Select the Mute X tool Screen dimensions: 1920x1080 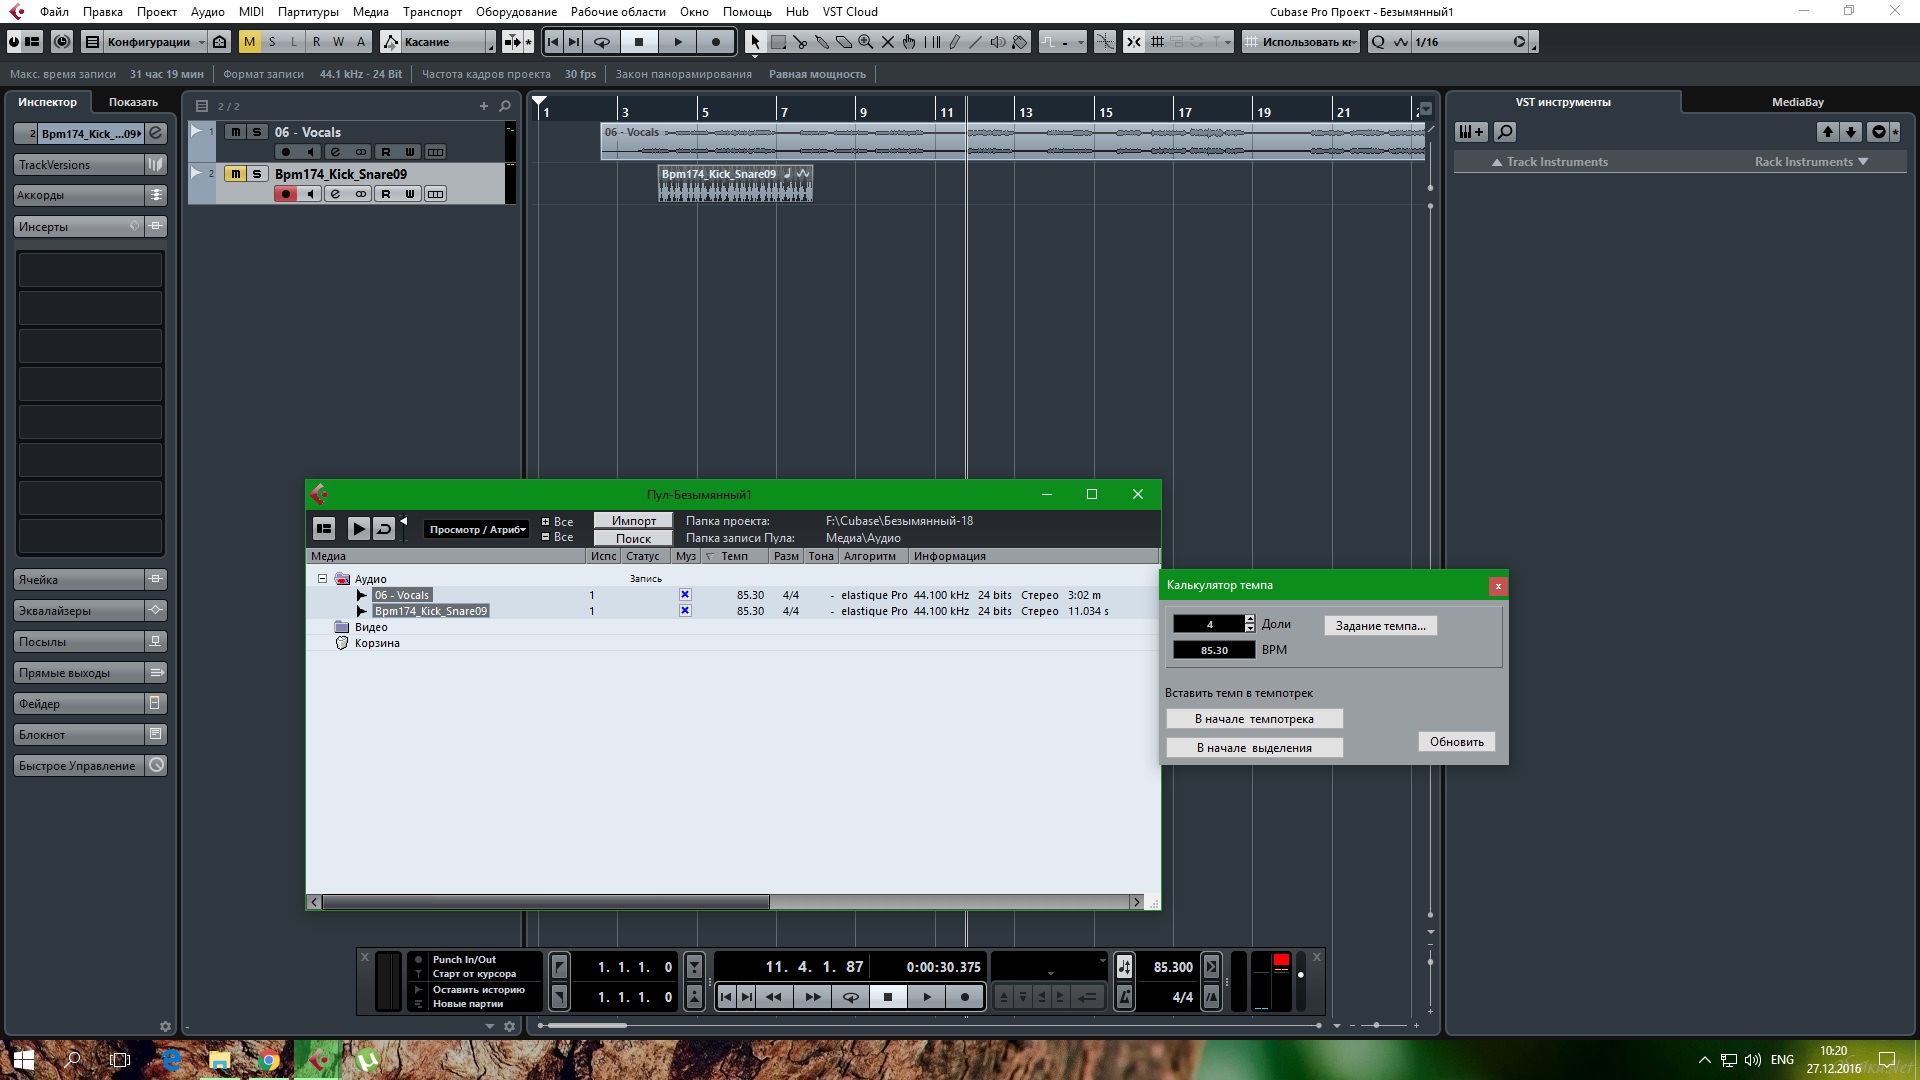[x=888, y=42]
